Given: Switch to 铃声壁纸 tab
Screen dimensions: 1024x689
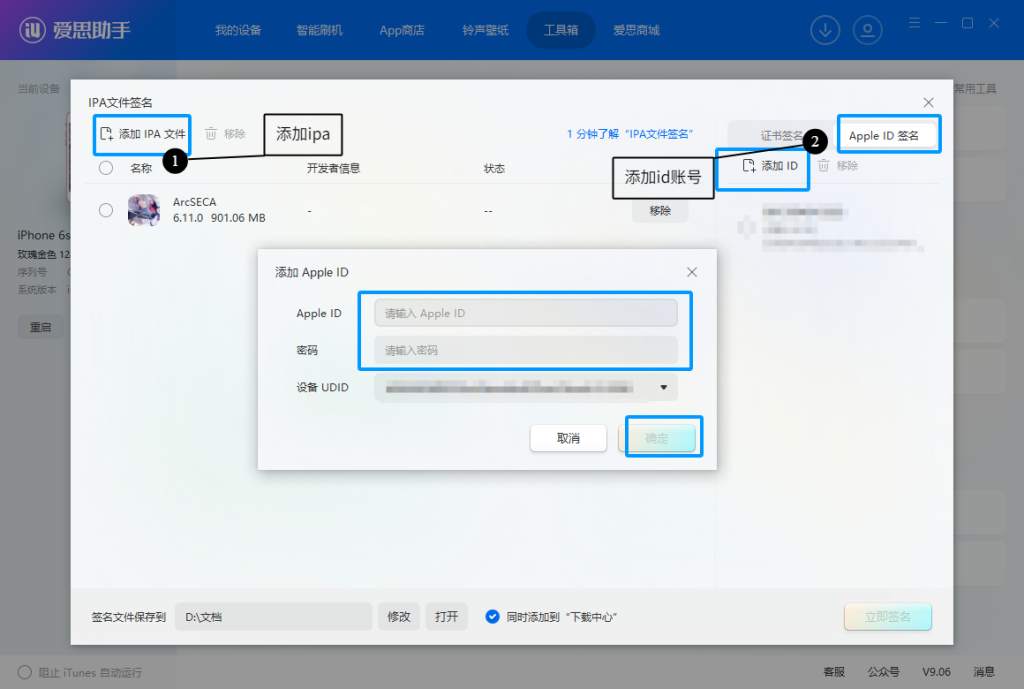Looking at the screenshot, I should pyautogui.click(x=485, y=30).
